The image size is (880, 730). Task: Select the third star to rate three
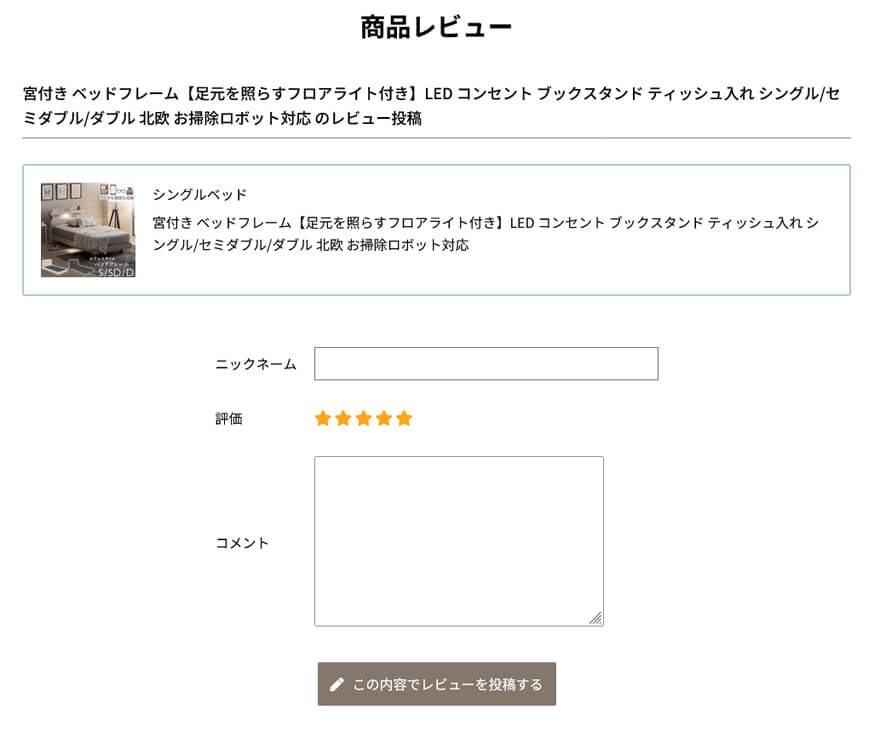(363, 418)
